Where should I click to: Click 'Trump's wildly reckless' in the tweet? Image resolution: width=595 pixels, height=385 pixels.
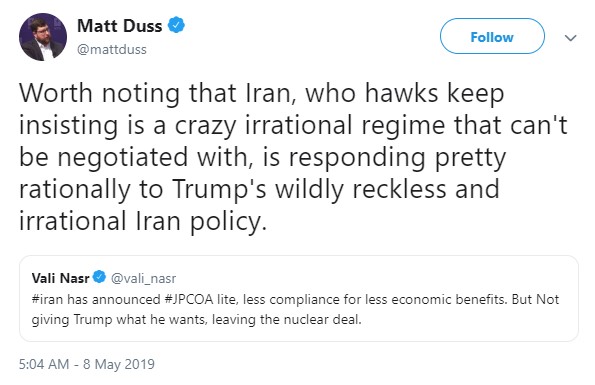[x=309, y=189]
